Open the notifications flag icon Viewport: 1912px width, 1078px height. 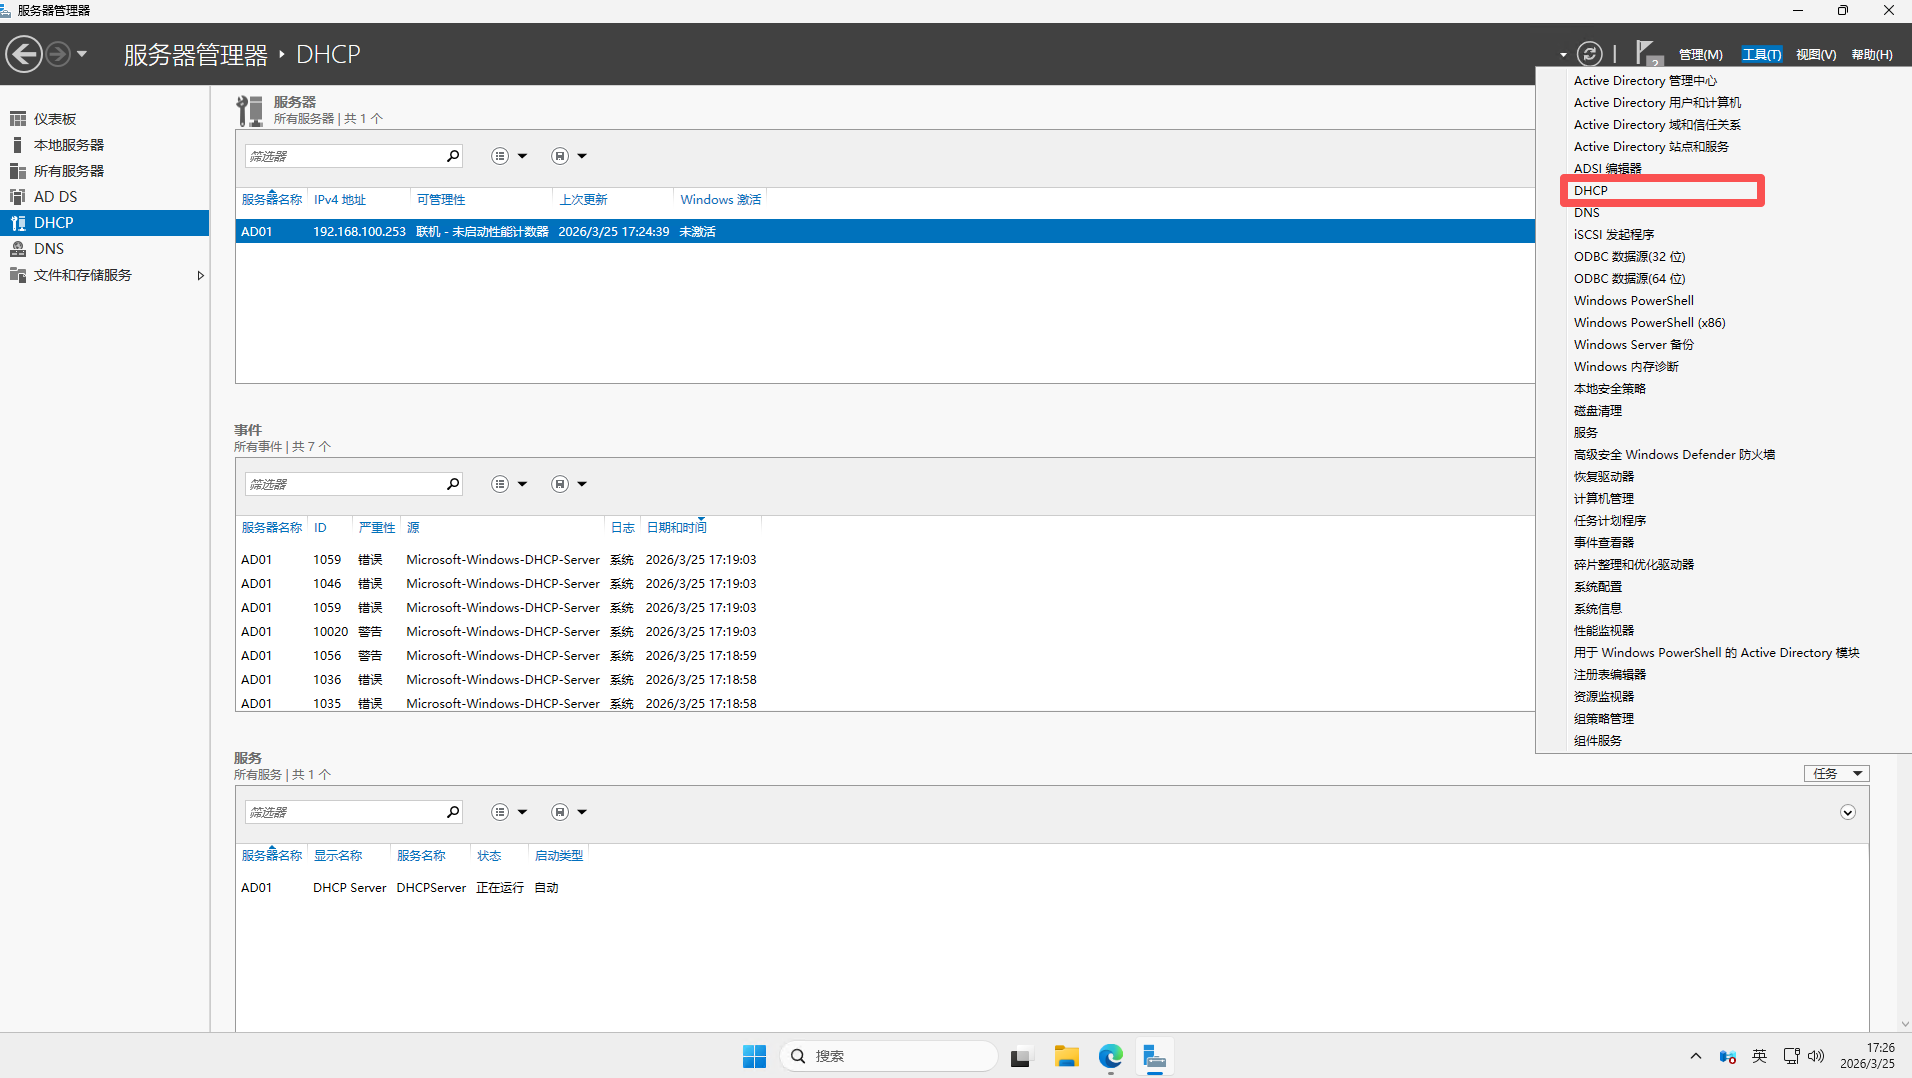click(x=1646, y=52)
